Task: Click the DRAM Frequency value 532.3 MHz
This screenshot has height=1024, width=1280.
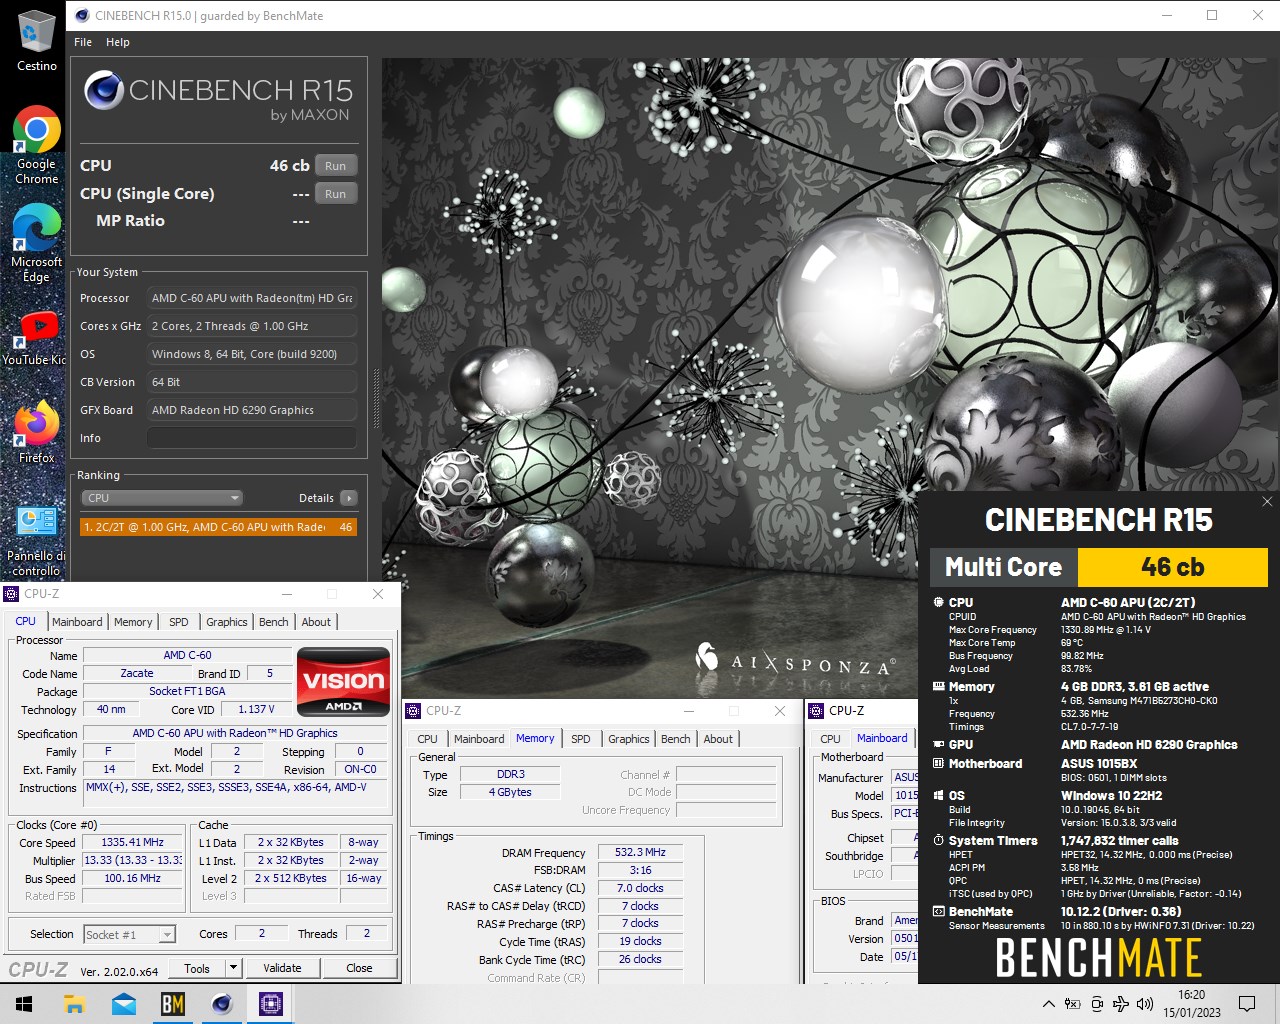Action: point(640,853)
